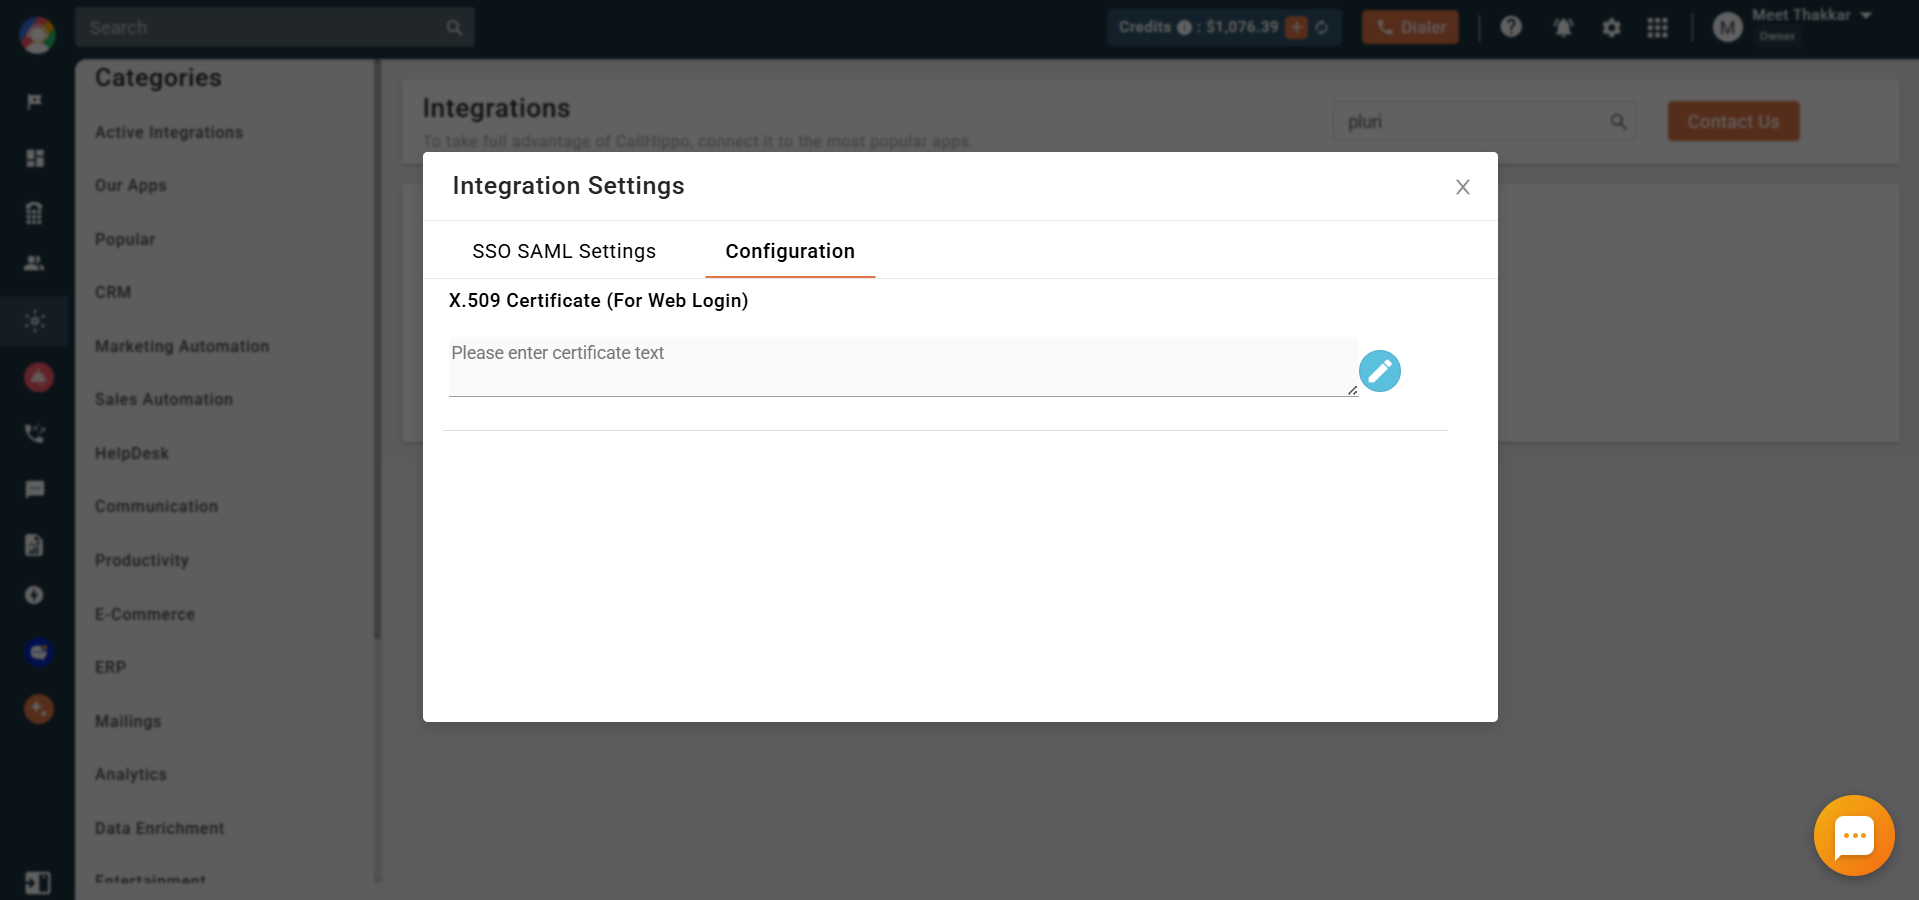Open the plus circle icon in sidebar
The width and height of the screenshot is (1919, 900).
[x=35, y=595]
